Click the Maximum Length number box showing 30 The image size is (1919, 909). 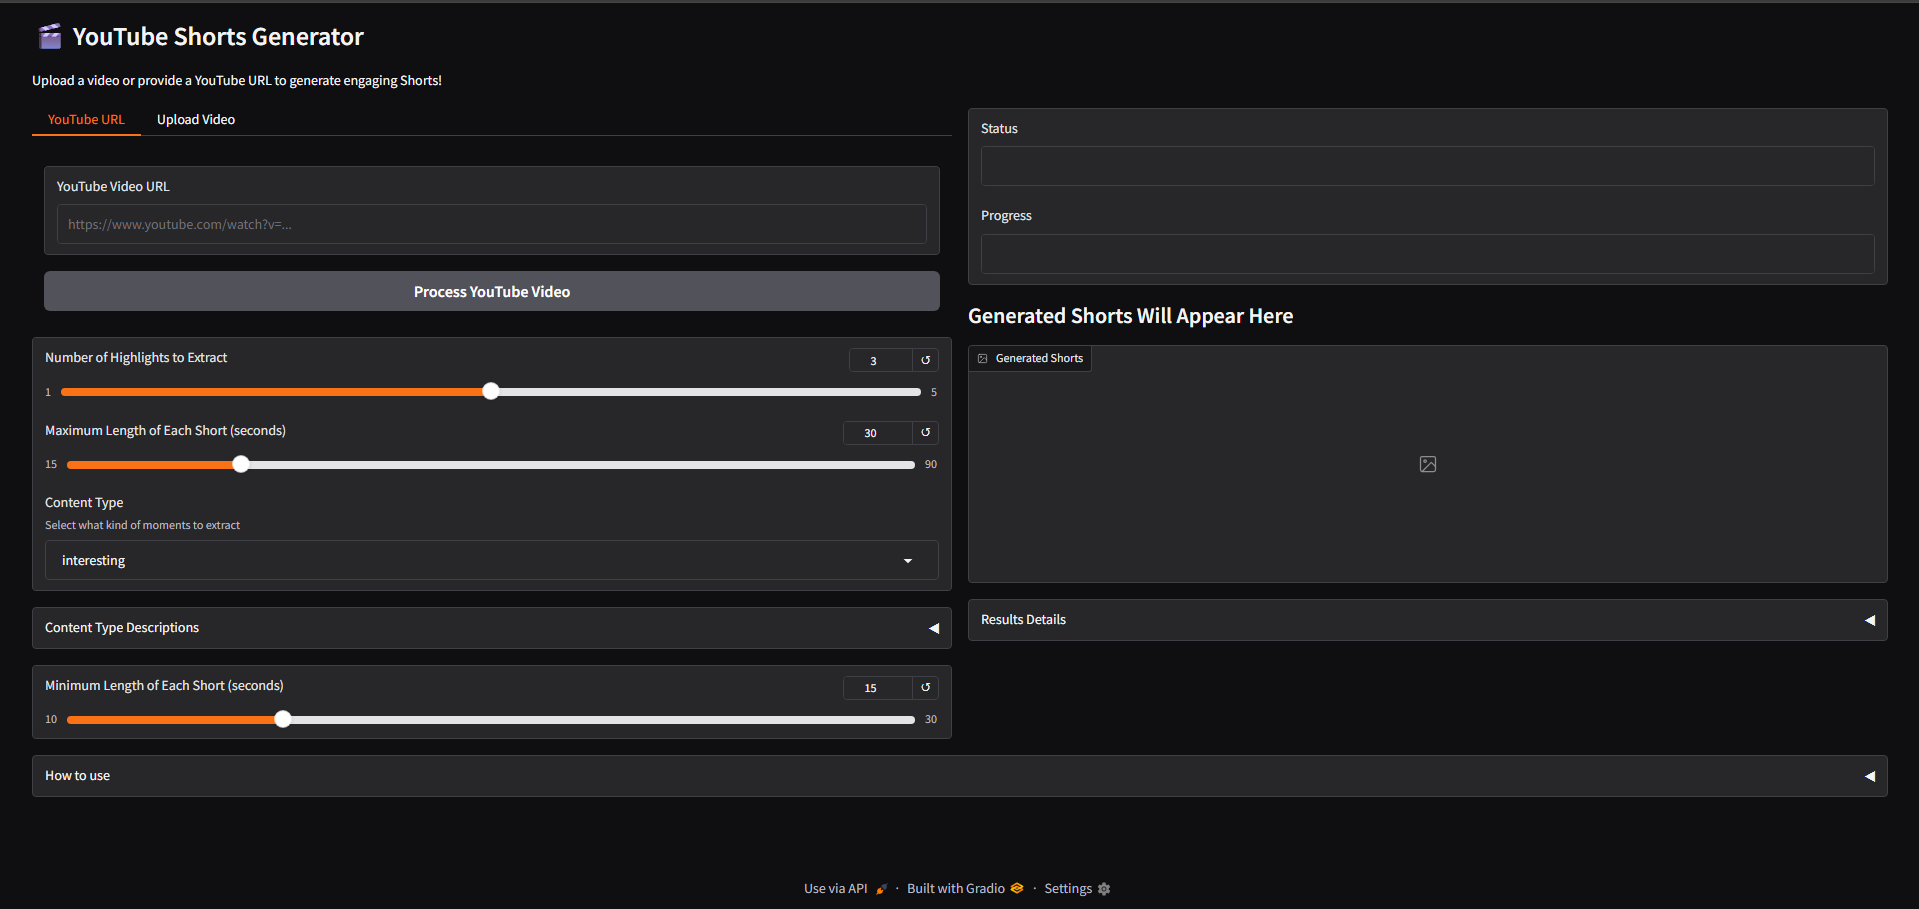click(x=877, y=432)
